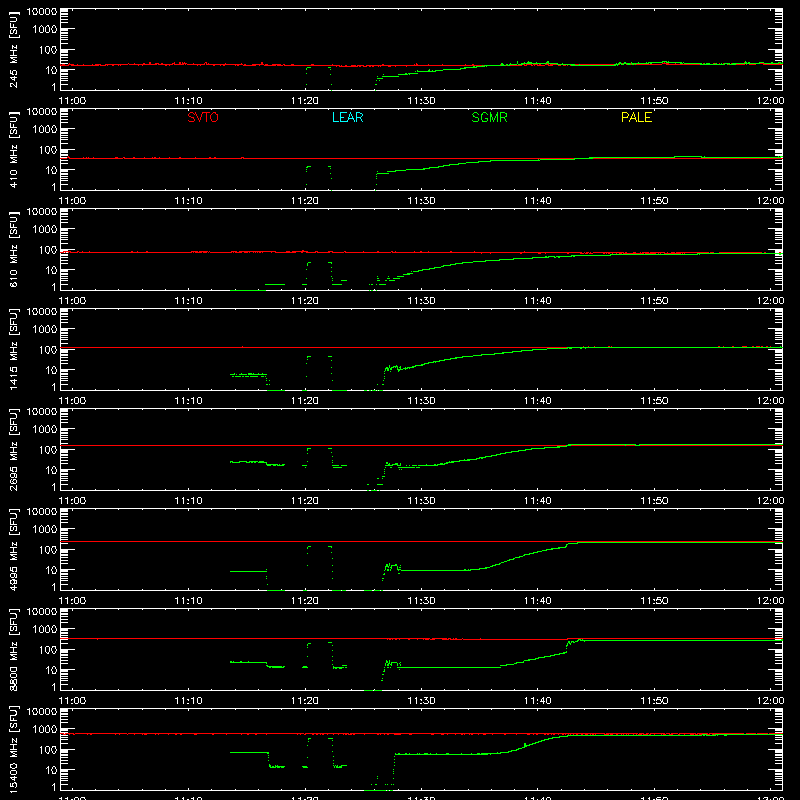Click 11:40 tick under the 8800 MHz panel
800x800 pixels.
pos(538,701)
